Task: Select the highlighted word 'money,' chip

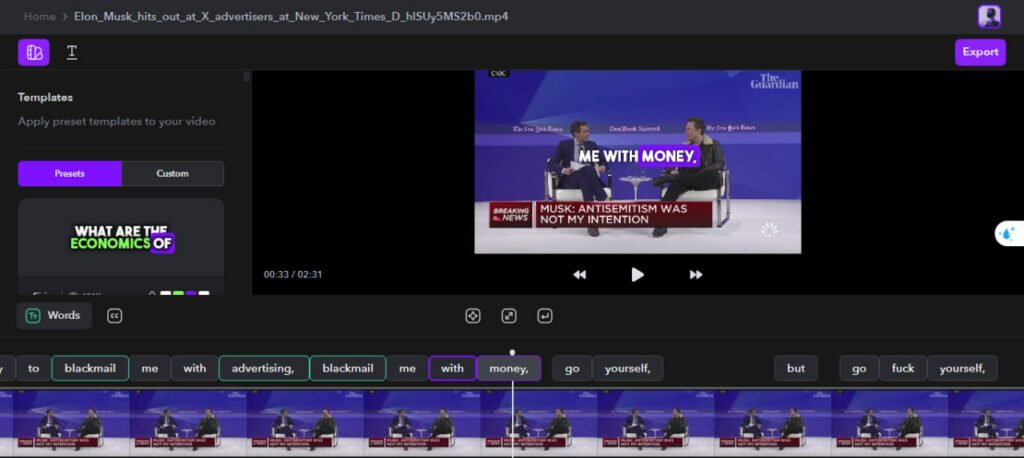Action: pos(508,368)
